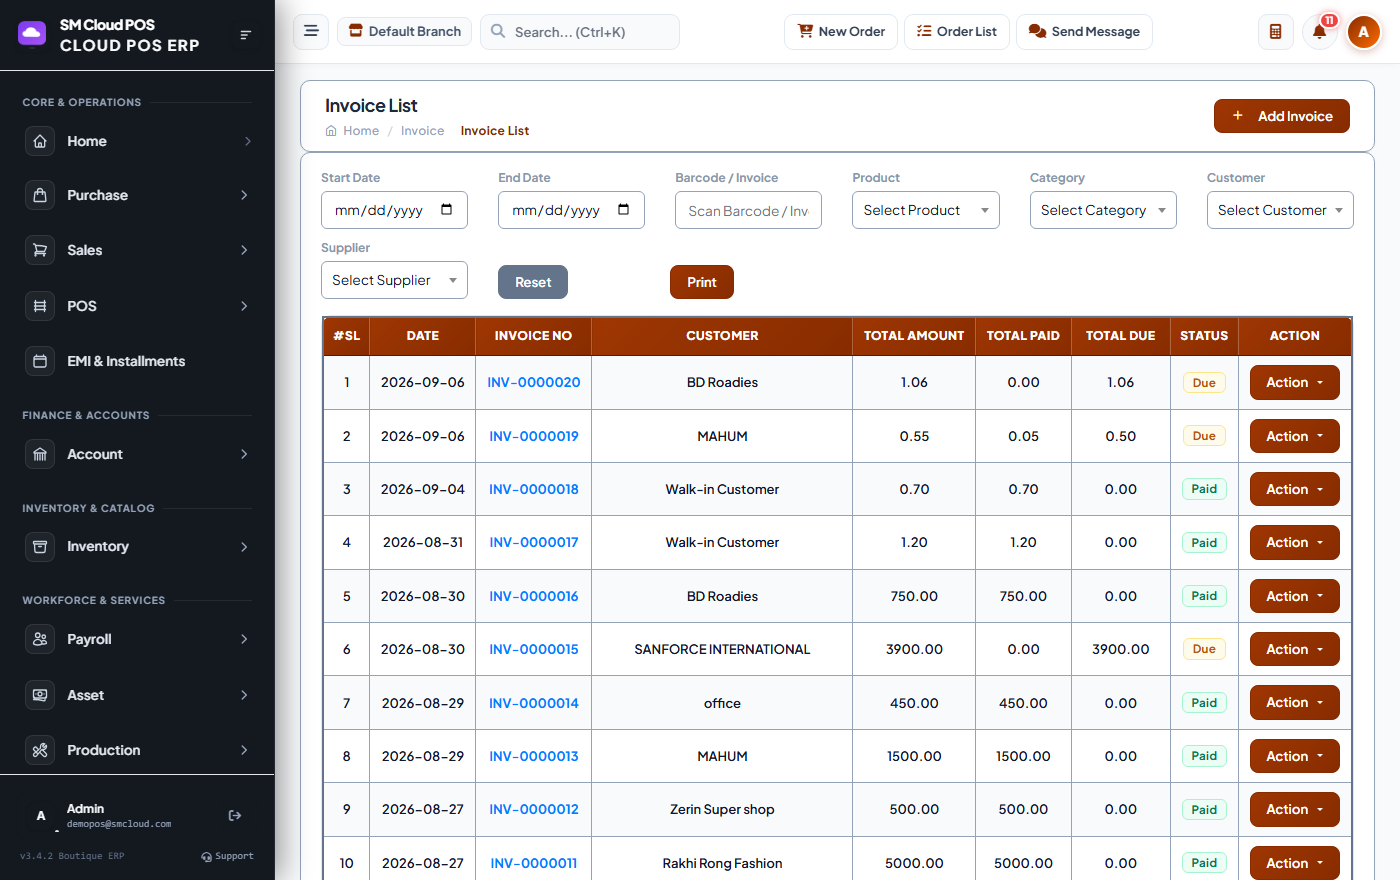This screenshot has height=880, width=1400.
Task: Expand the Payroll sidebar menu
Action: point(137,639)
